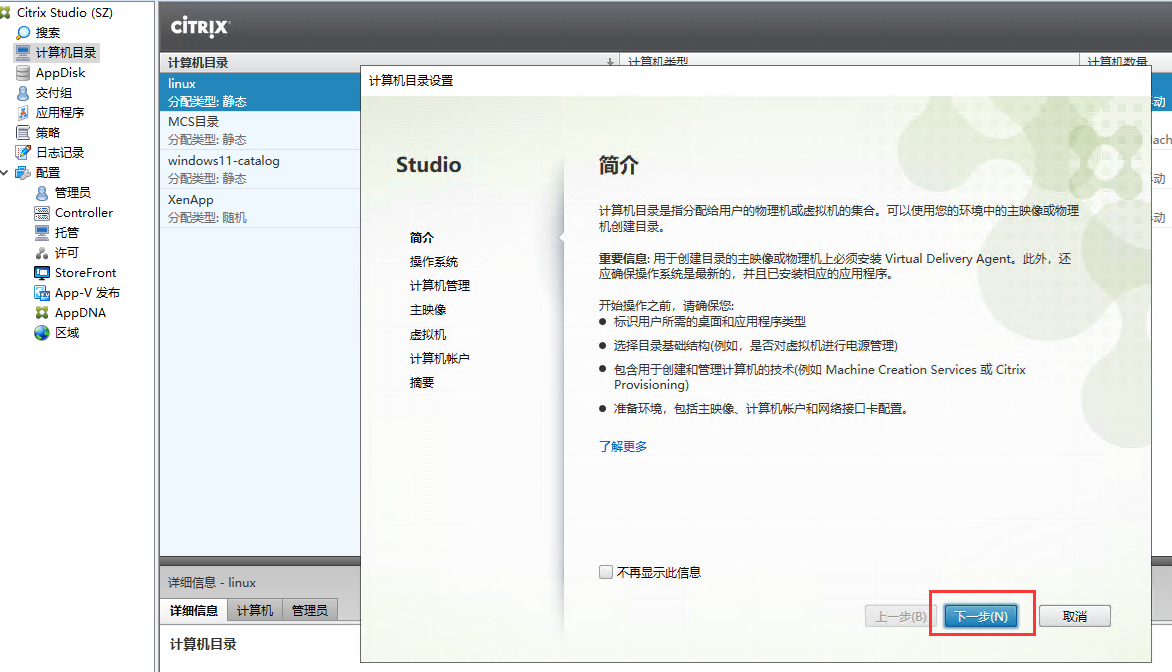Open the 托管 hosting node

(x=67, y=232)
